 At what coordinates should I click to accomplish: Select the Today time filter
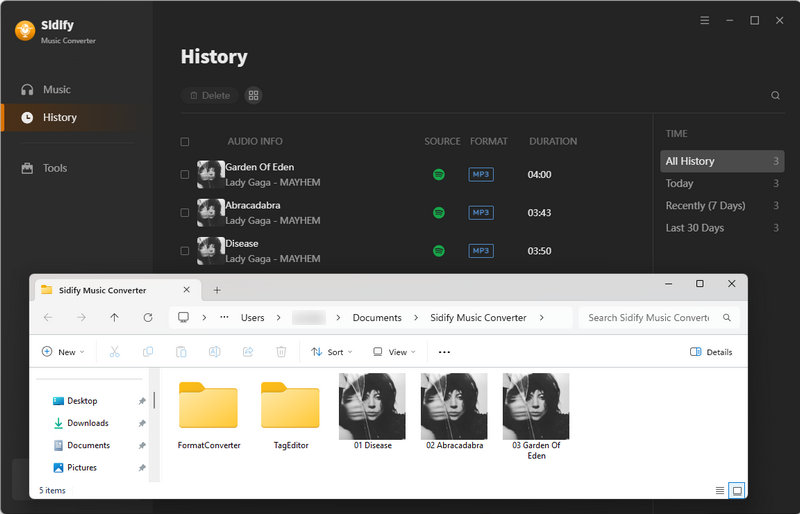coord(722,184)
